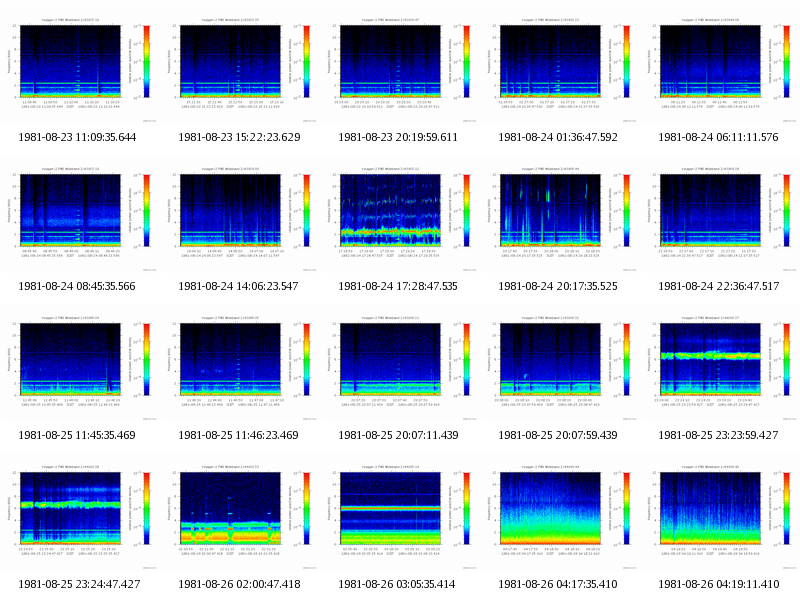Screen dimensions: 800x596
Task: Click the caption 1981-08-25 20:07:11.439
Action: 398,435
